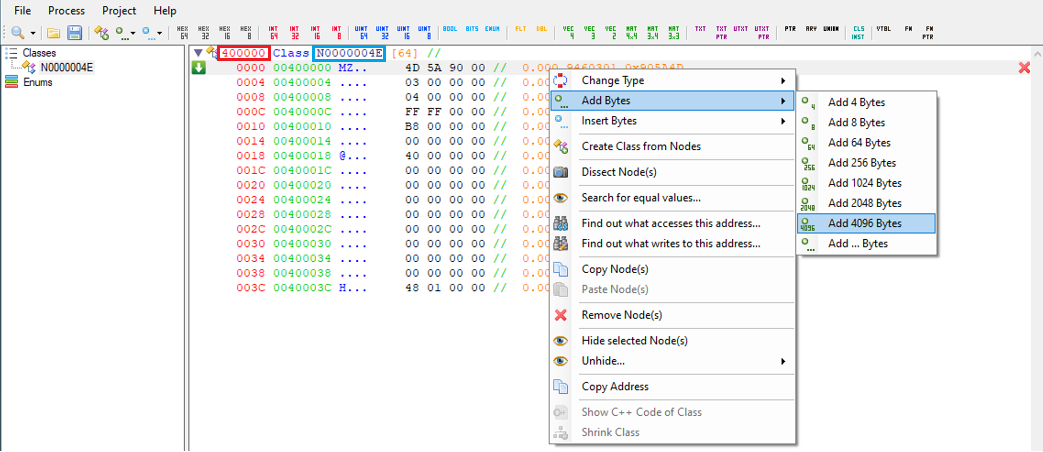The image size is (1043, 452).
Task: Select the Int 32 type icon
Action: [x=294, y=32]
